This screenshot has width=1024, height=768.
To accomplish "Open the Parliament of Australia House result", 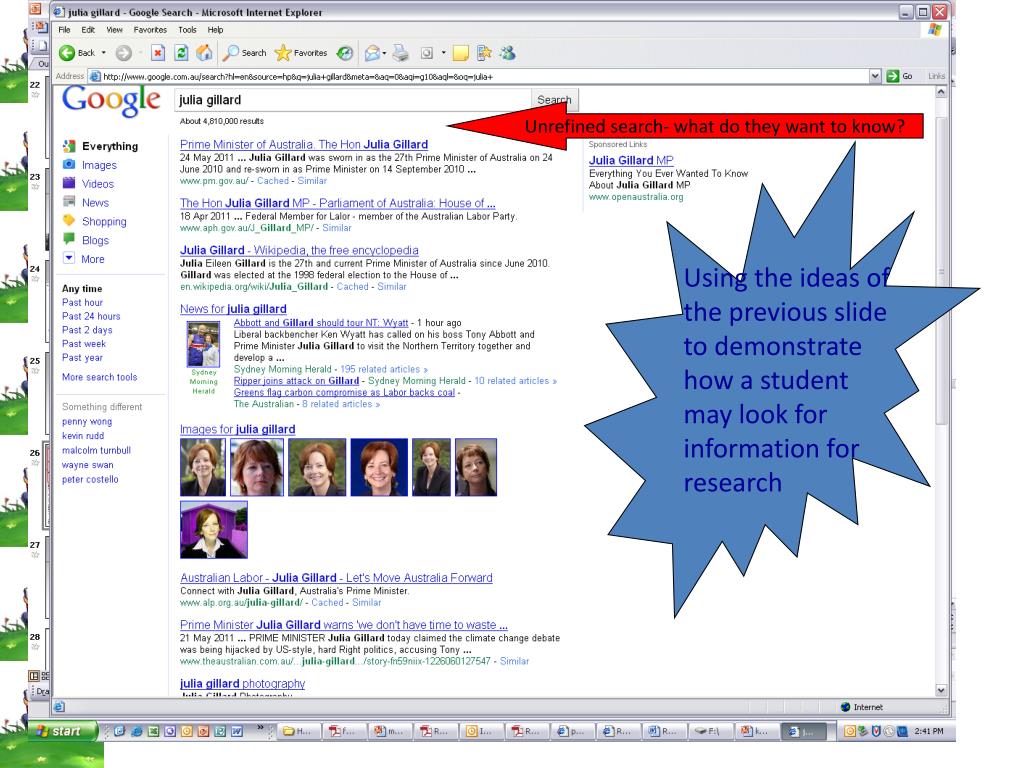I will pos(338,203).
